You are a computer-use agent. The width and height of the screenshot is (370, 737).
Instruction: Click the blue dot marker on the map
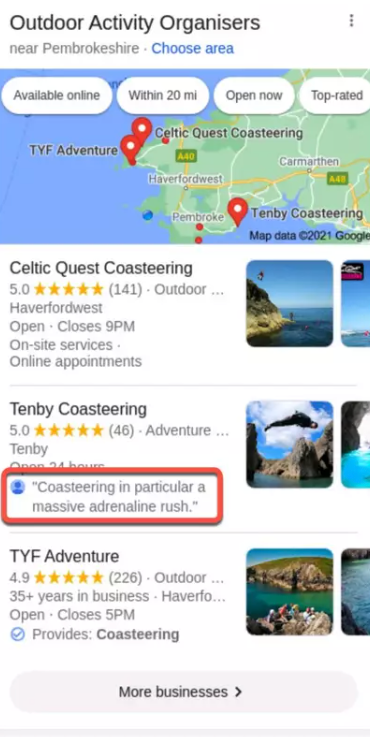tap(148, 215)
